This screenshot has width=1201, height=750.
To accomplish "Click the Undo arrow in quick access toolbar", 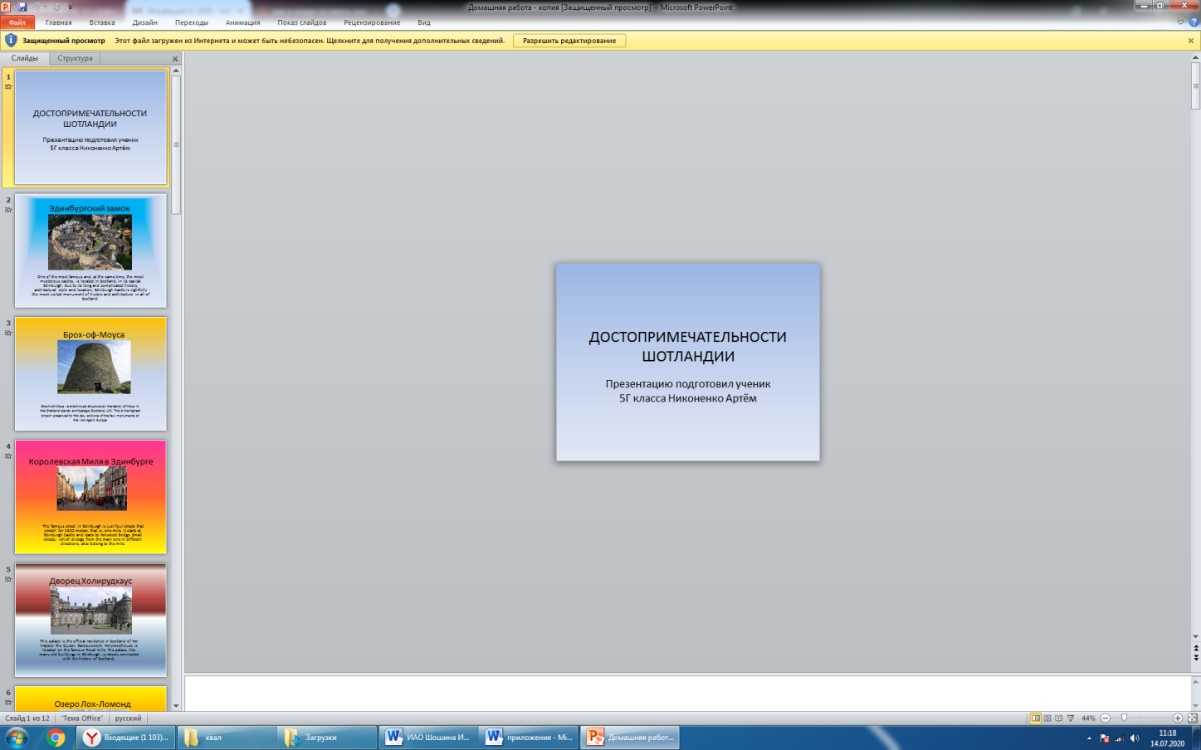I will click(37, 7).
